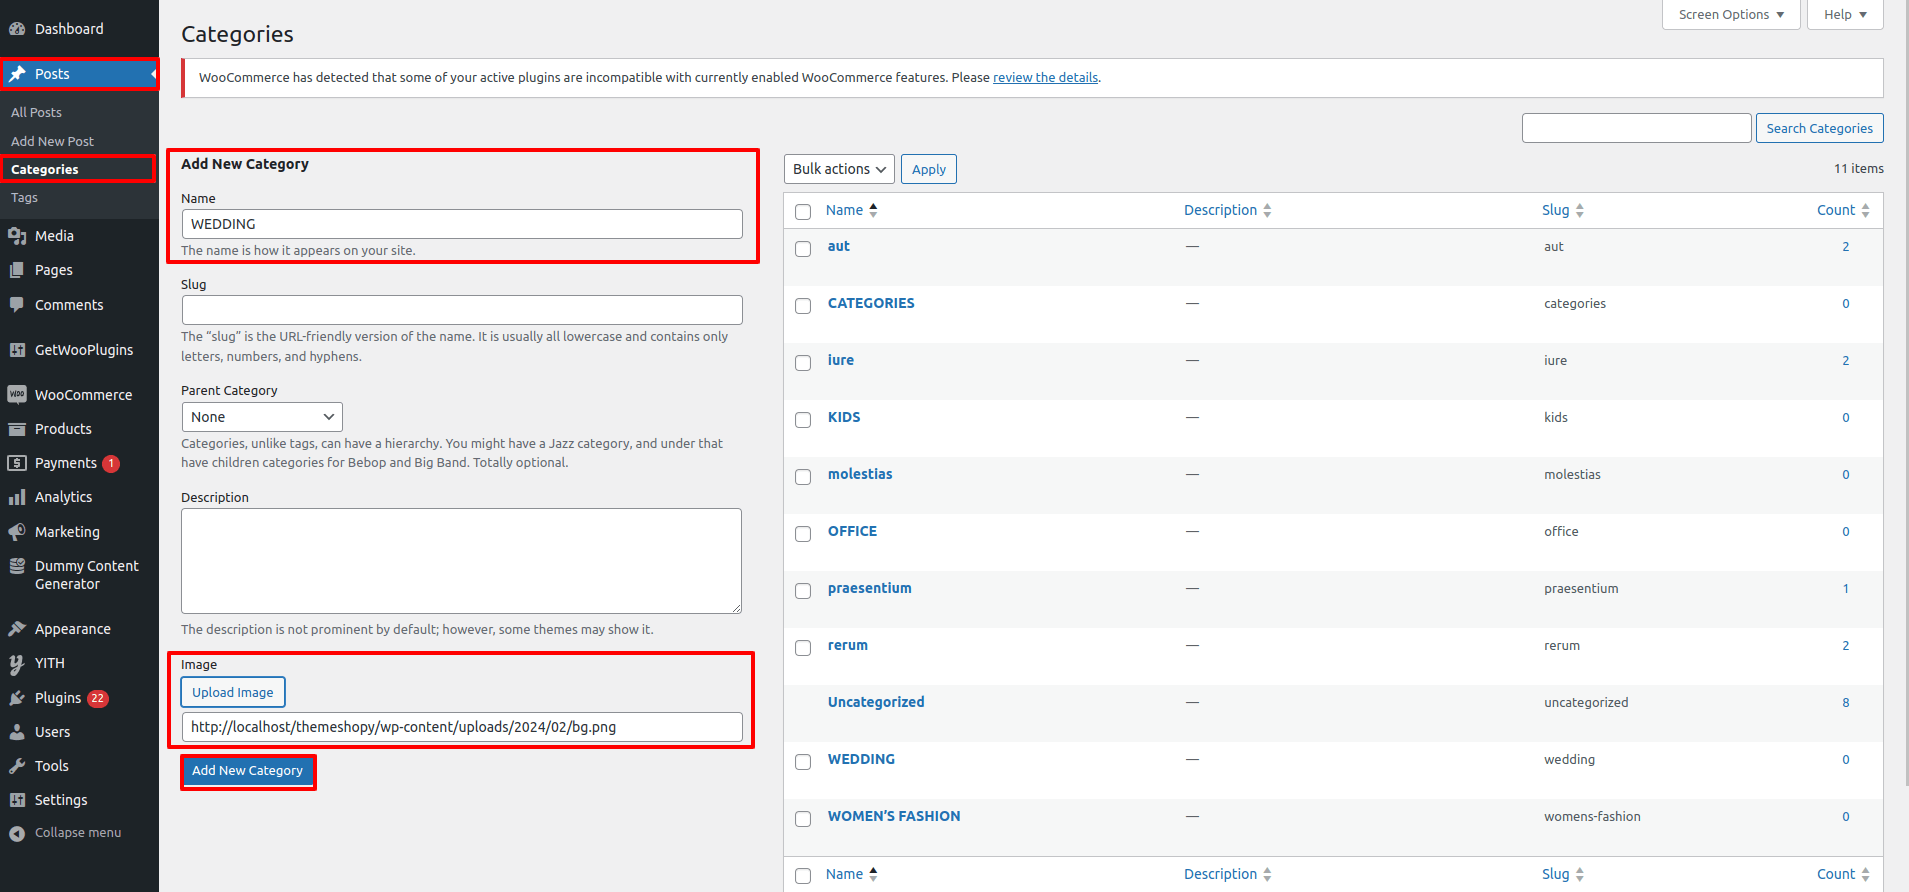Expand the Screen Options panel
This screenshot has width=1909, height=892.
click(x=1730, y=15)
